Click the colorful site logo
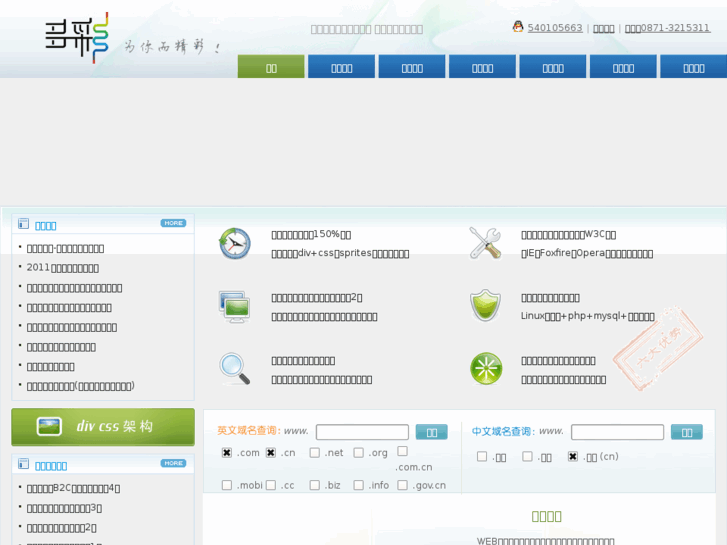The height and width of the screenshot is (545, 727). [x=77, y=38]
